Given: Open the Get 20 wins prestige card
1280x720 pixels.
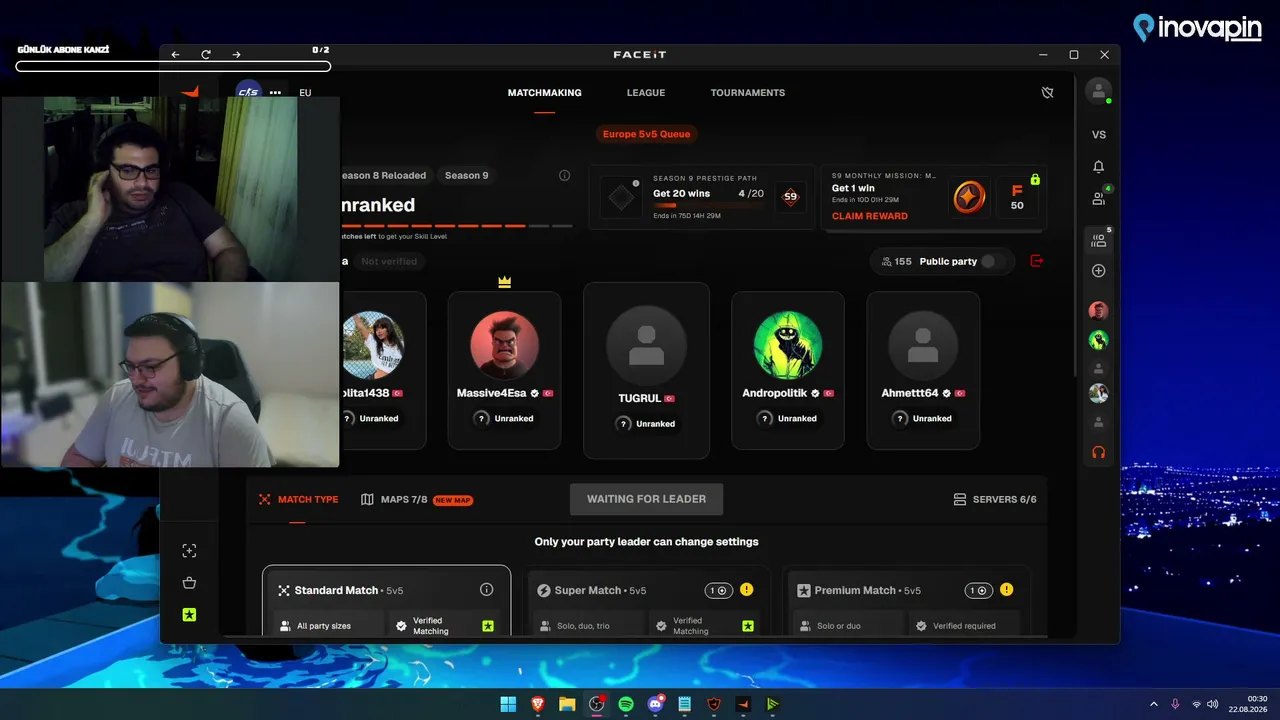Looking at the screenshot, I should point(704,197).
